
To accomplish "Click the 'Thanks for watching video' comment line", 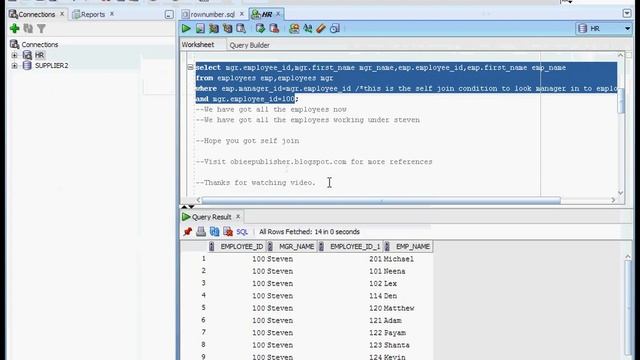I will tap(256, 182).
